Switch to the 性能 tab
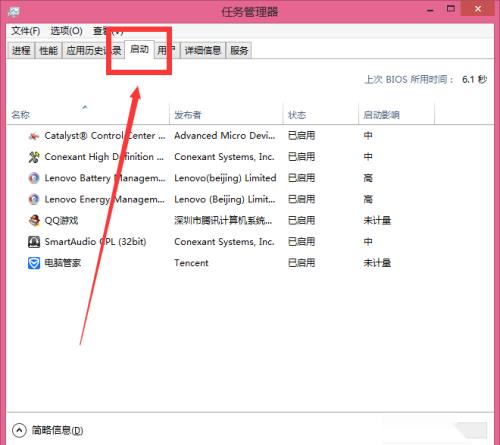 (x=48, y=50)
